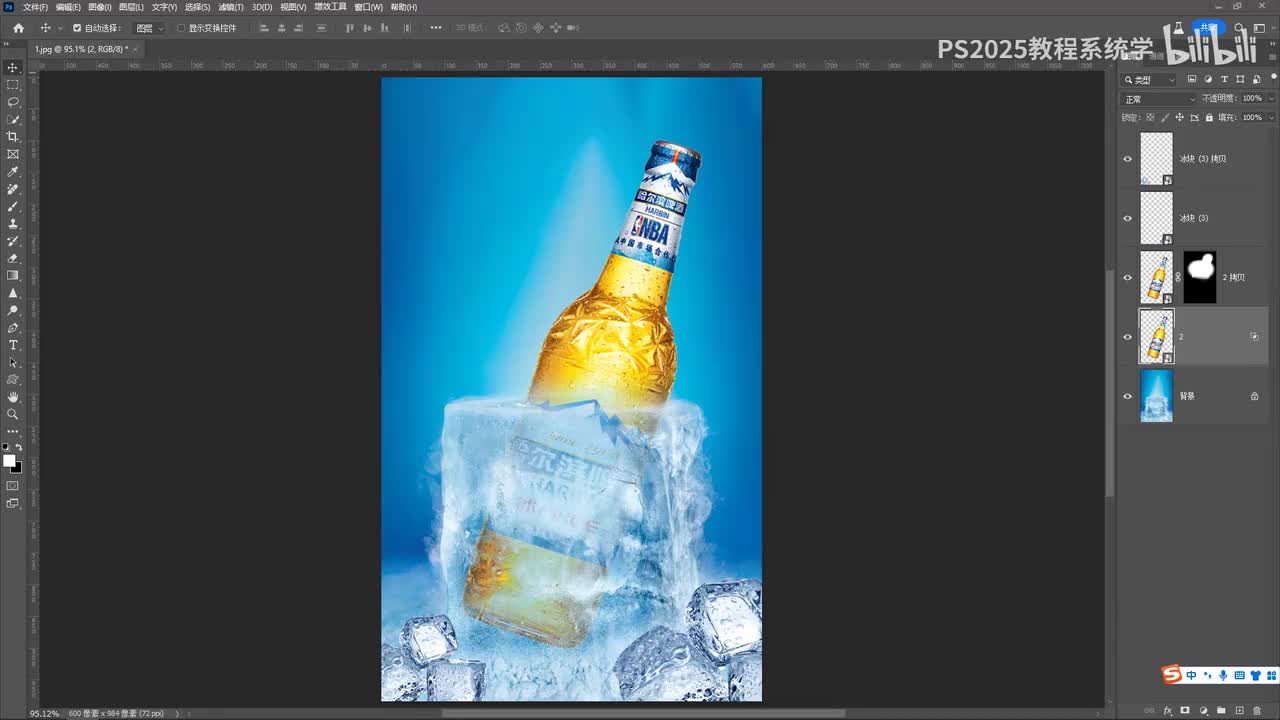Viewport: 1280px width, 720px height.
Task: Select the Lasso tool
Action: pyautogui.click(x=13, y=102)
